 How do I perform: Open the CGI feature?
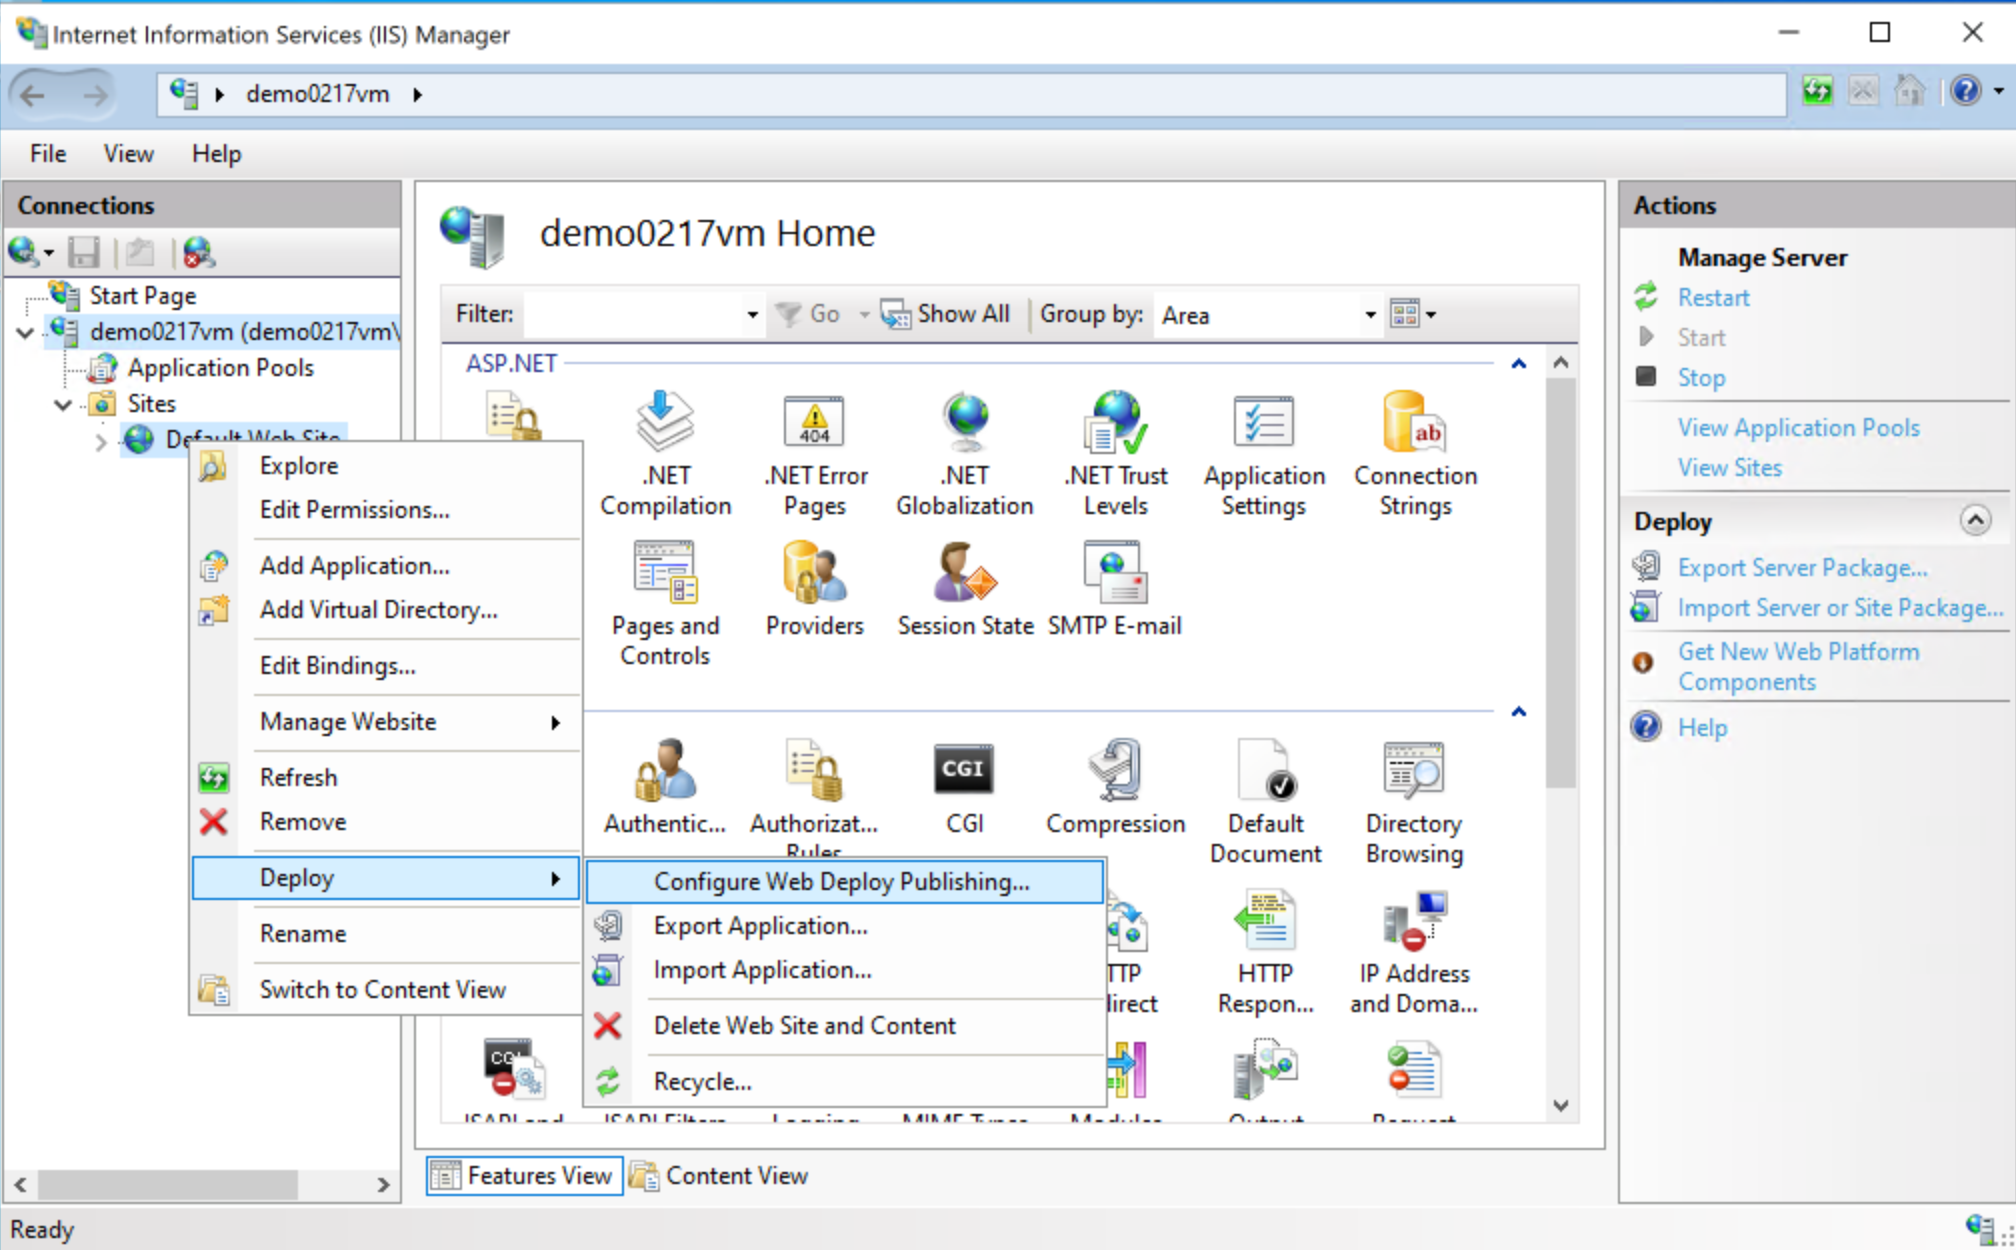click(x=963, y=790)
